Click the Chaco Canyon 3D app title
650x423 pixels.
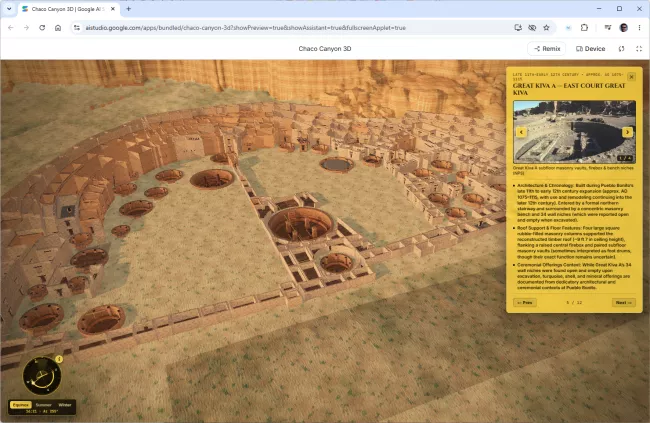click(325, 49)
